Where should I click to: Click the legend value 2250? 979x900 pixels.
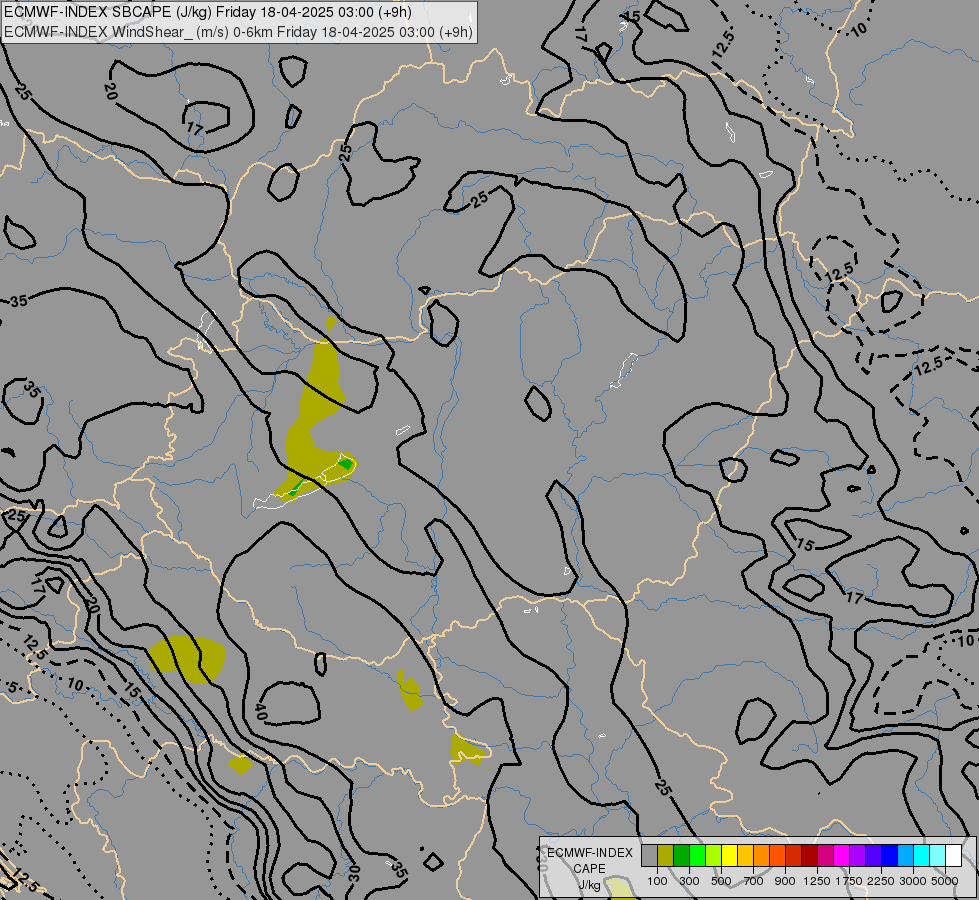881,881
